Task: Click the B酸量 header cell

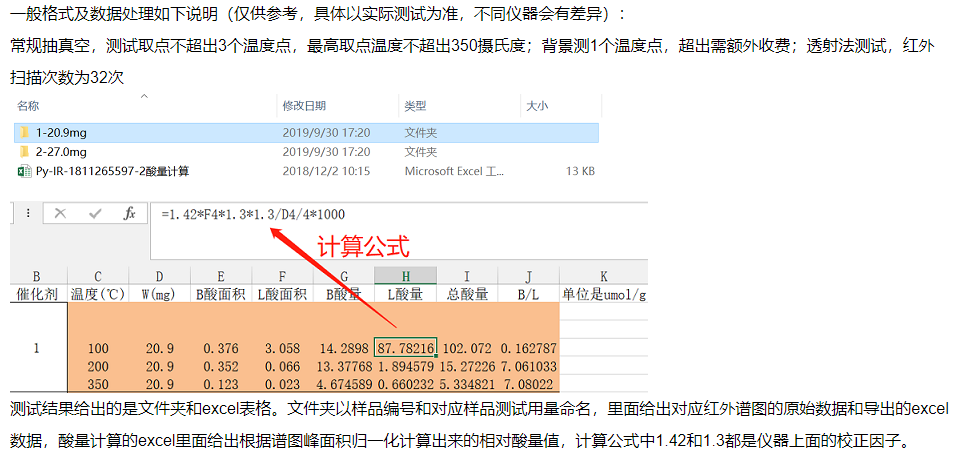Action: click(x=344, y=295)
